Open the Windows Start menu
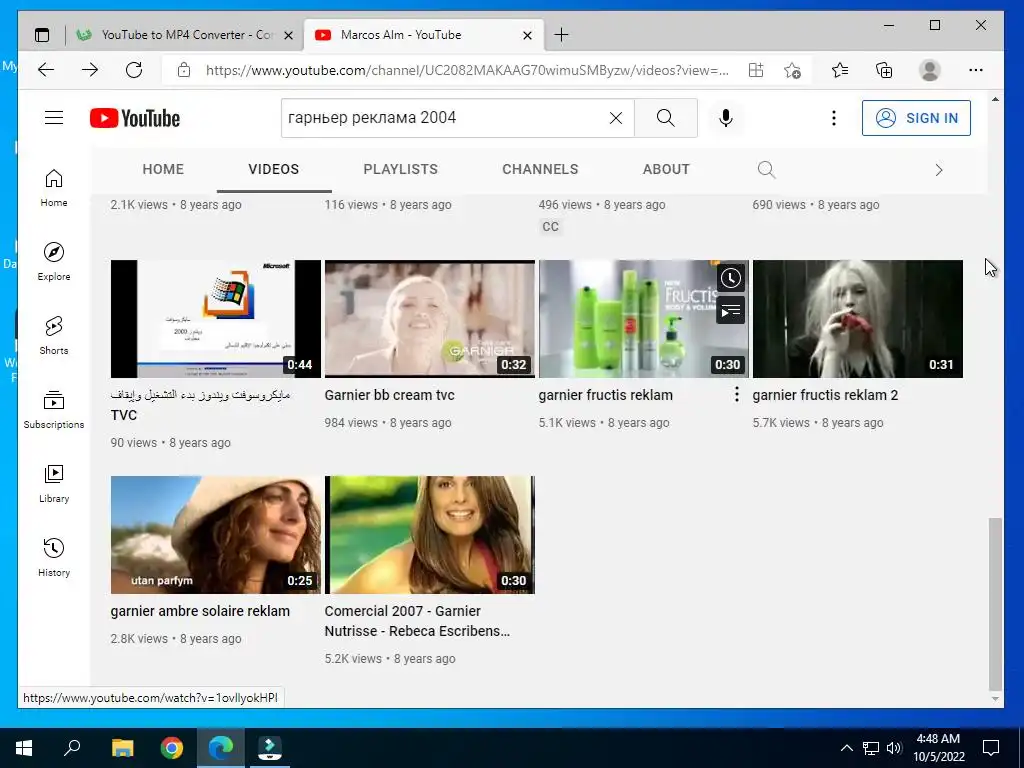Viewport: 1024px width, 768px height. 24,748
